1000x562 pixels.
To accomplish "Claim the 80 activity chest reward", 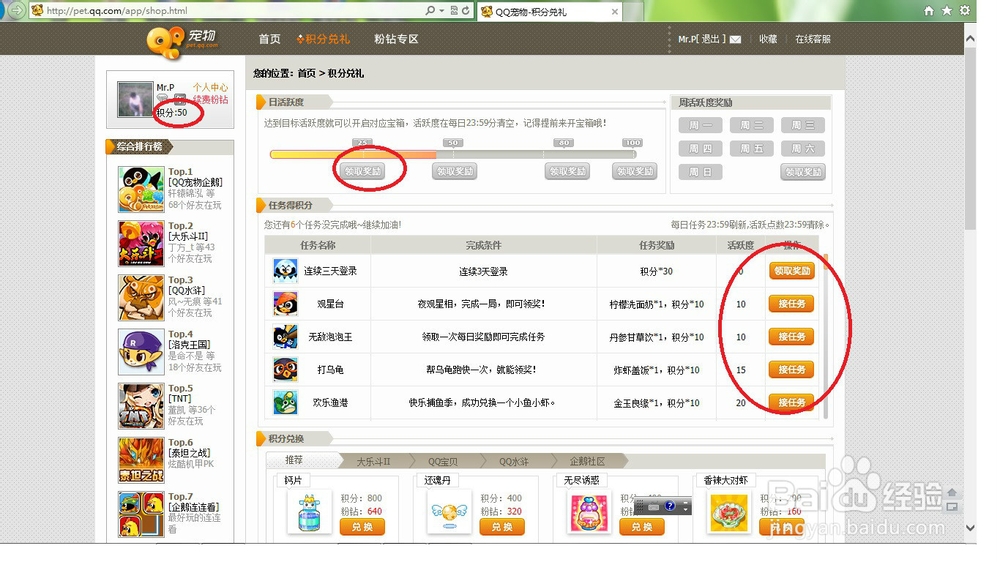I will [x=568, y=171].
